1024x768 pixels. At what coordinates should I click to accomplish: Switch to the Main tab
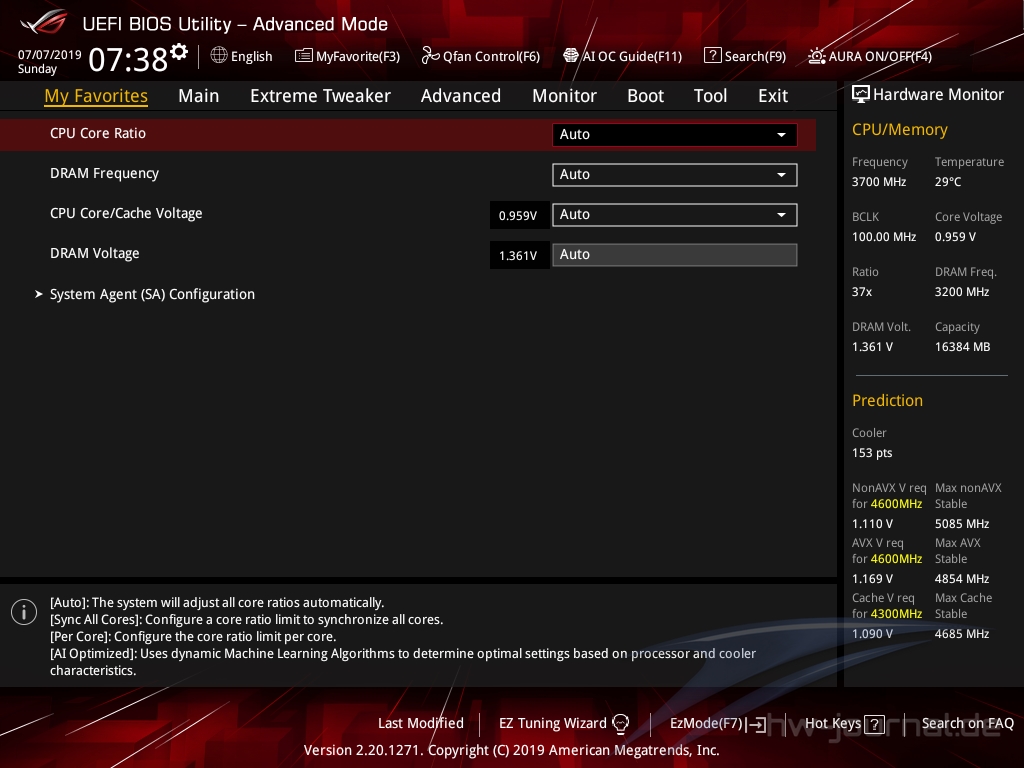(x=199, y=96)
